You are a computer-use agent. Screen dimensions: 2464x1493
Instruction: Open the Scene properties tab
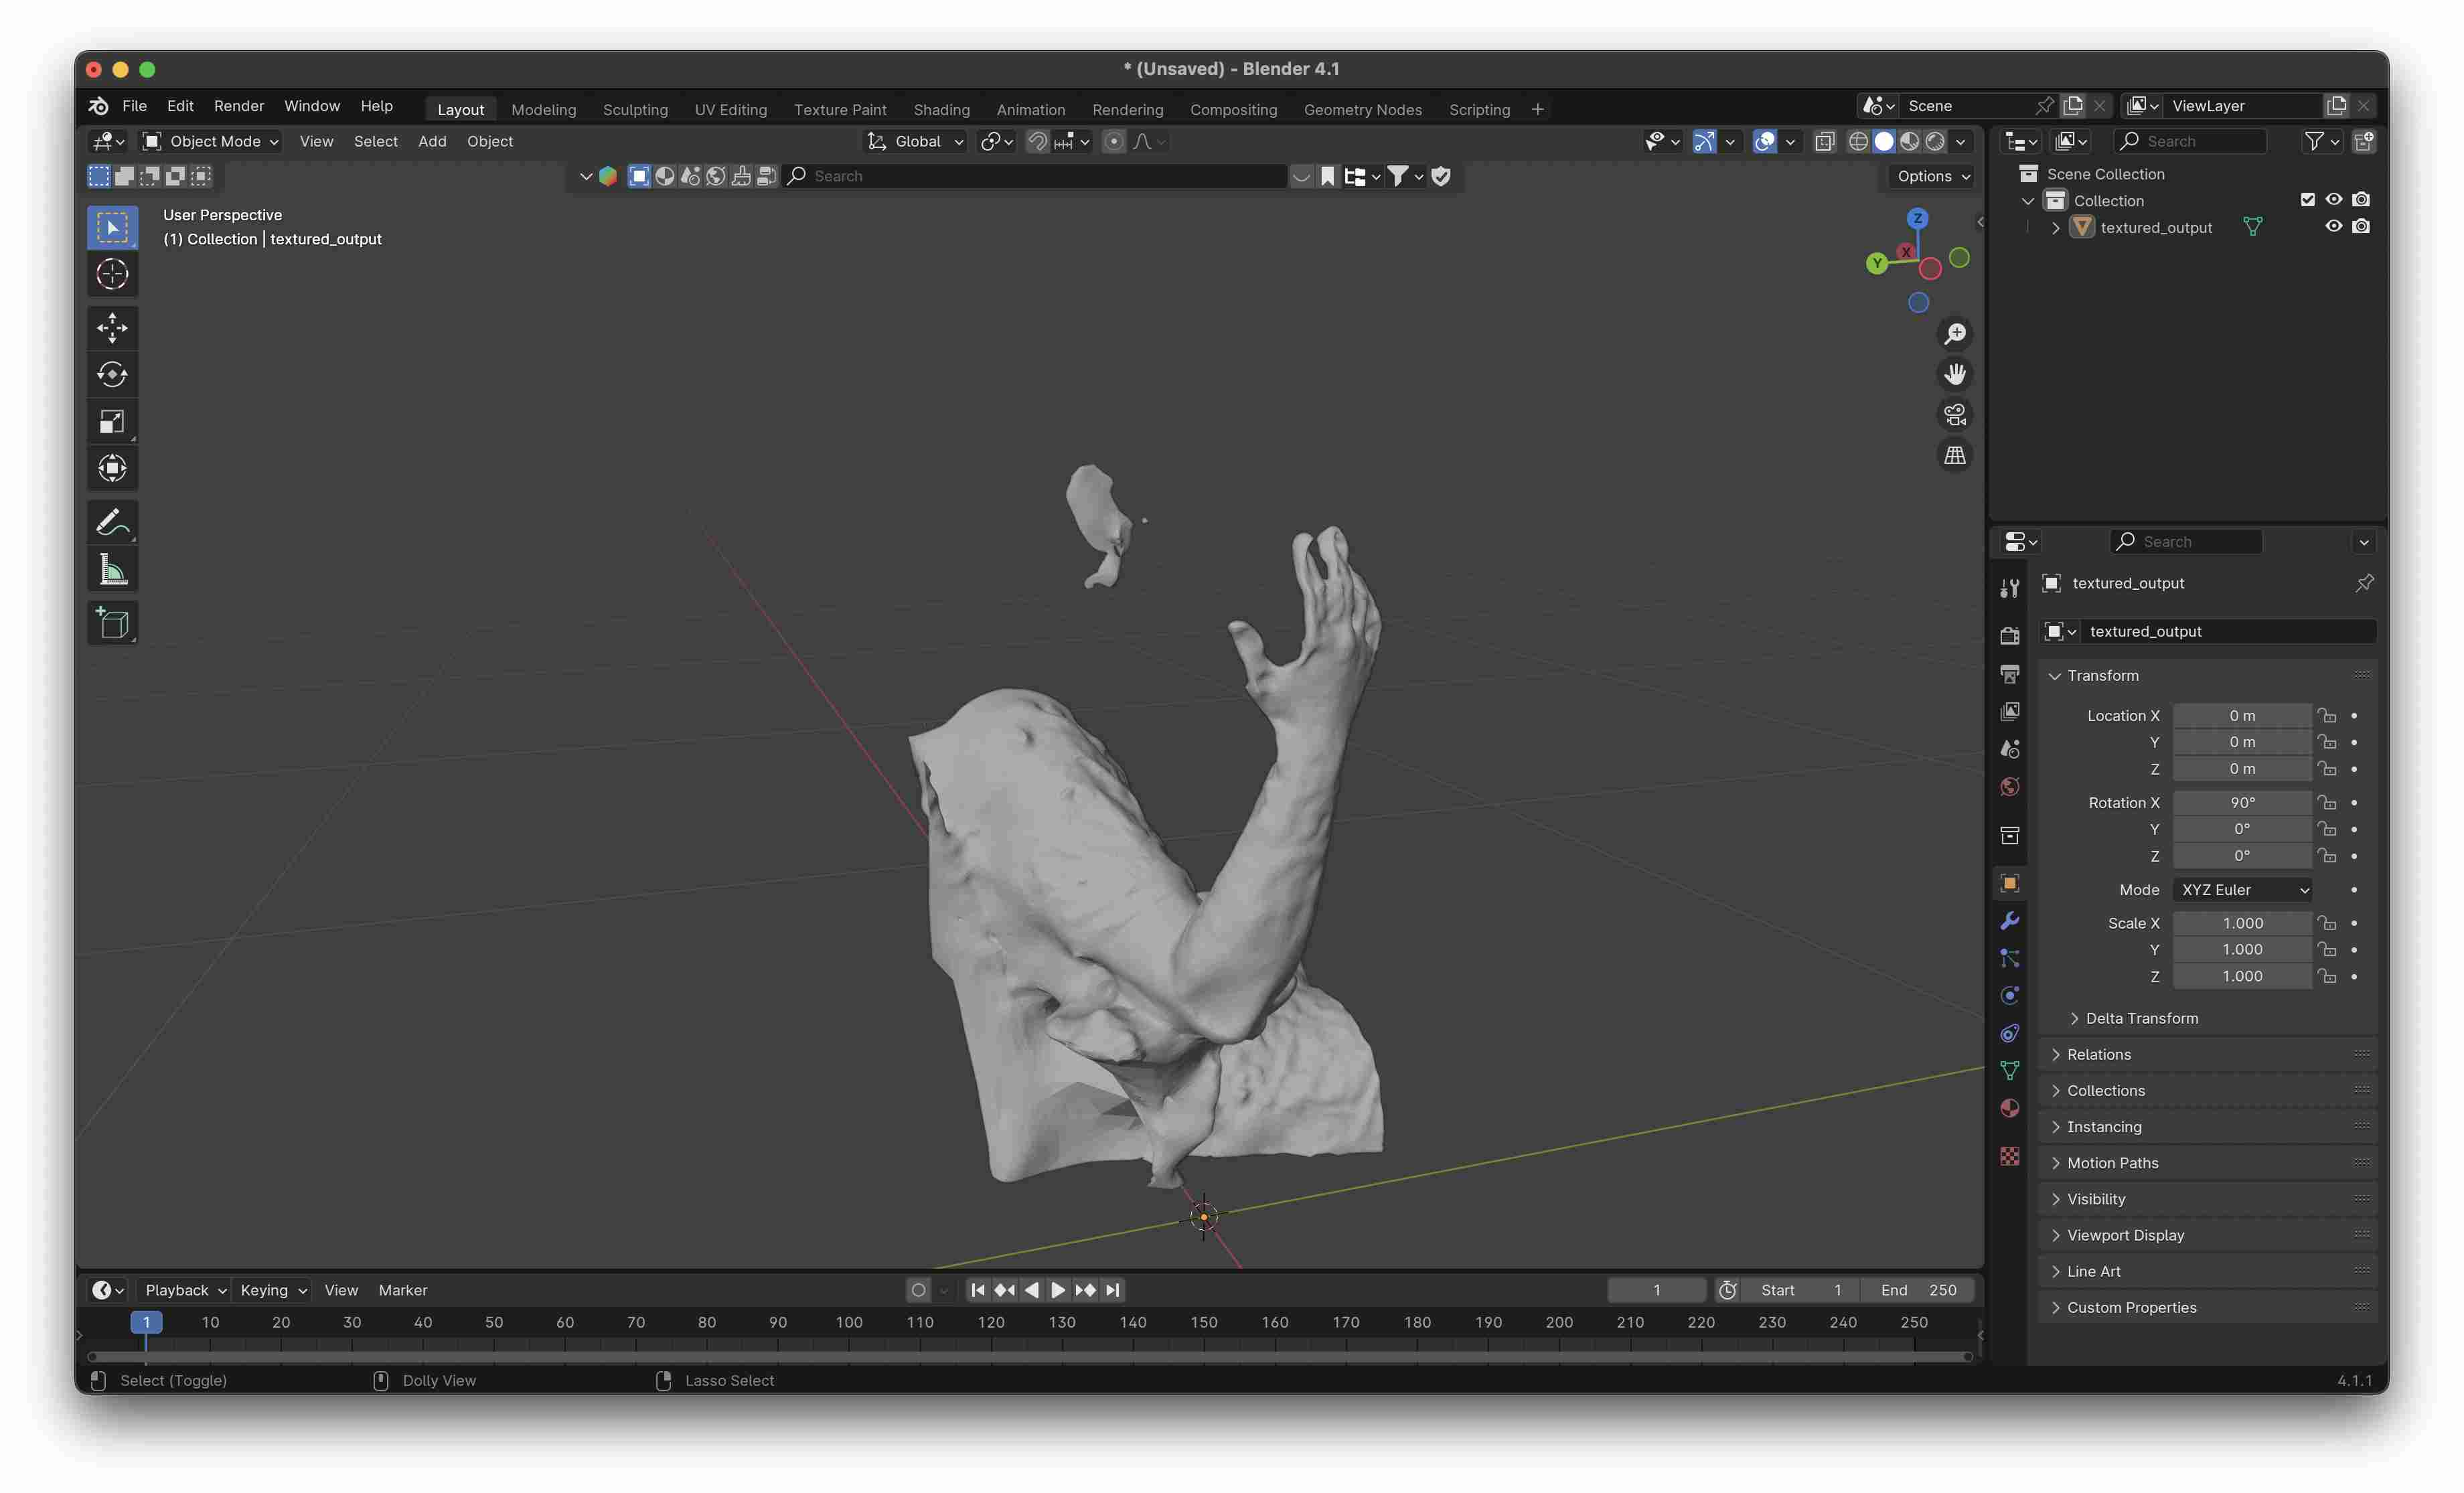click(2009, 749)
